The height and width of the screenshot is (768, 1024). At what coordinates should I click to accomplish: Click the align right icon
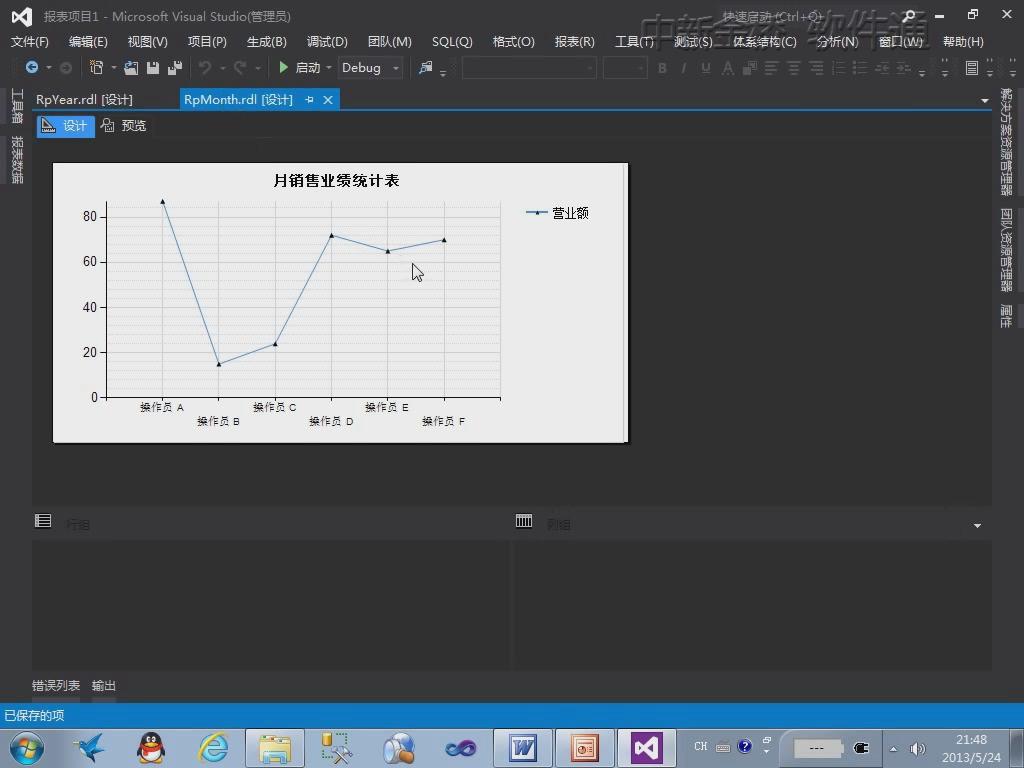[x=816, y=68]
